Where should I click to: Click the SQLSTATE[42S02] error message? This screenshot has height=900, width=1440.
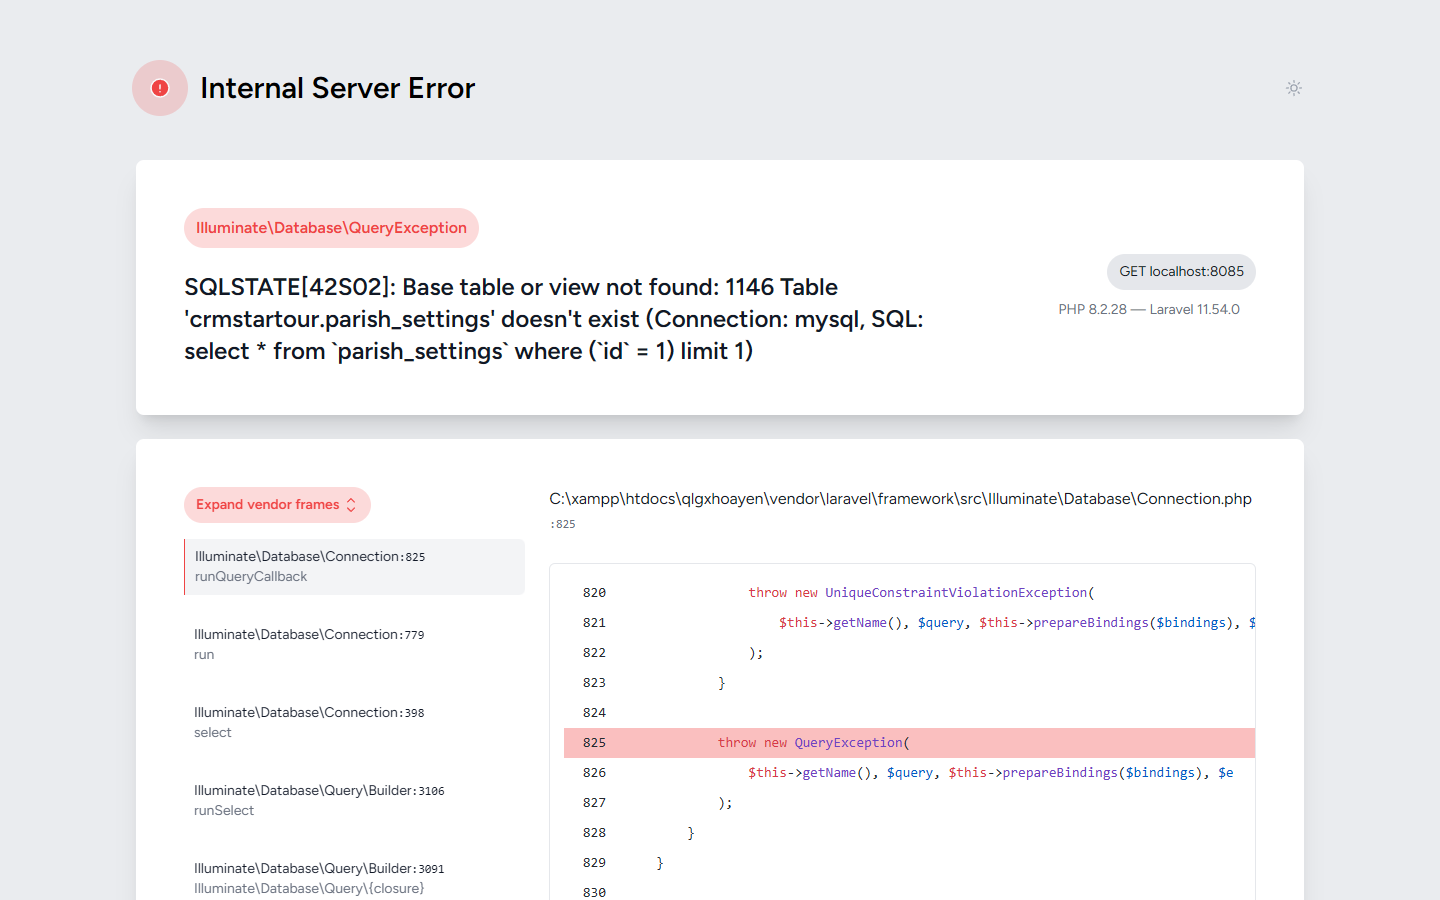554,319
